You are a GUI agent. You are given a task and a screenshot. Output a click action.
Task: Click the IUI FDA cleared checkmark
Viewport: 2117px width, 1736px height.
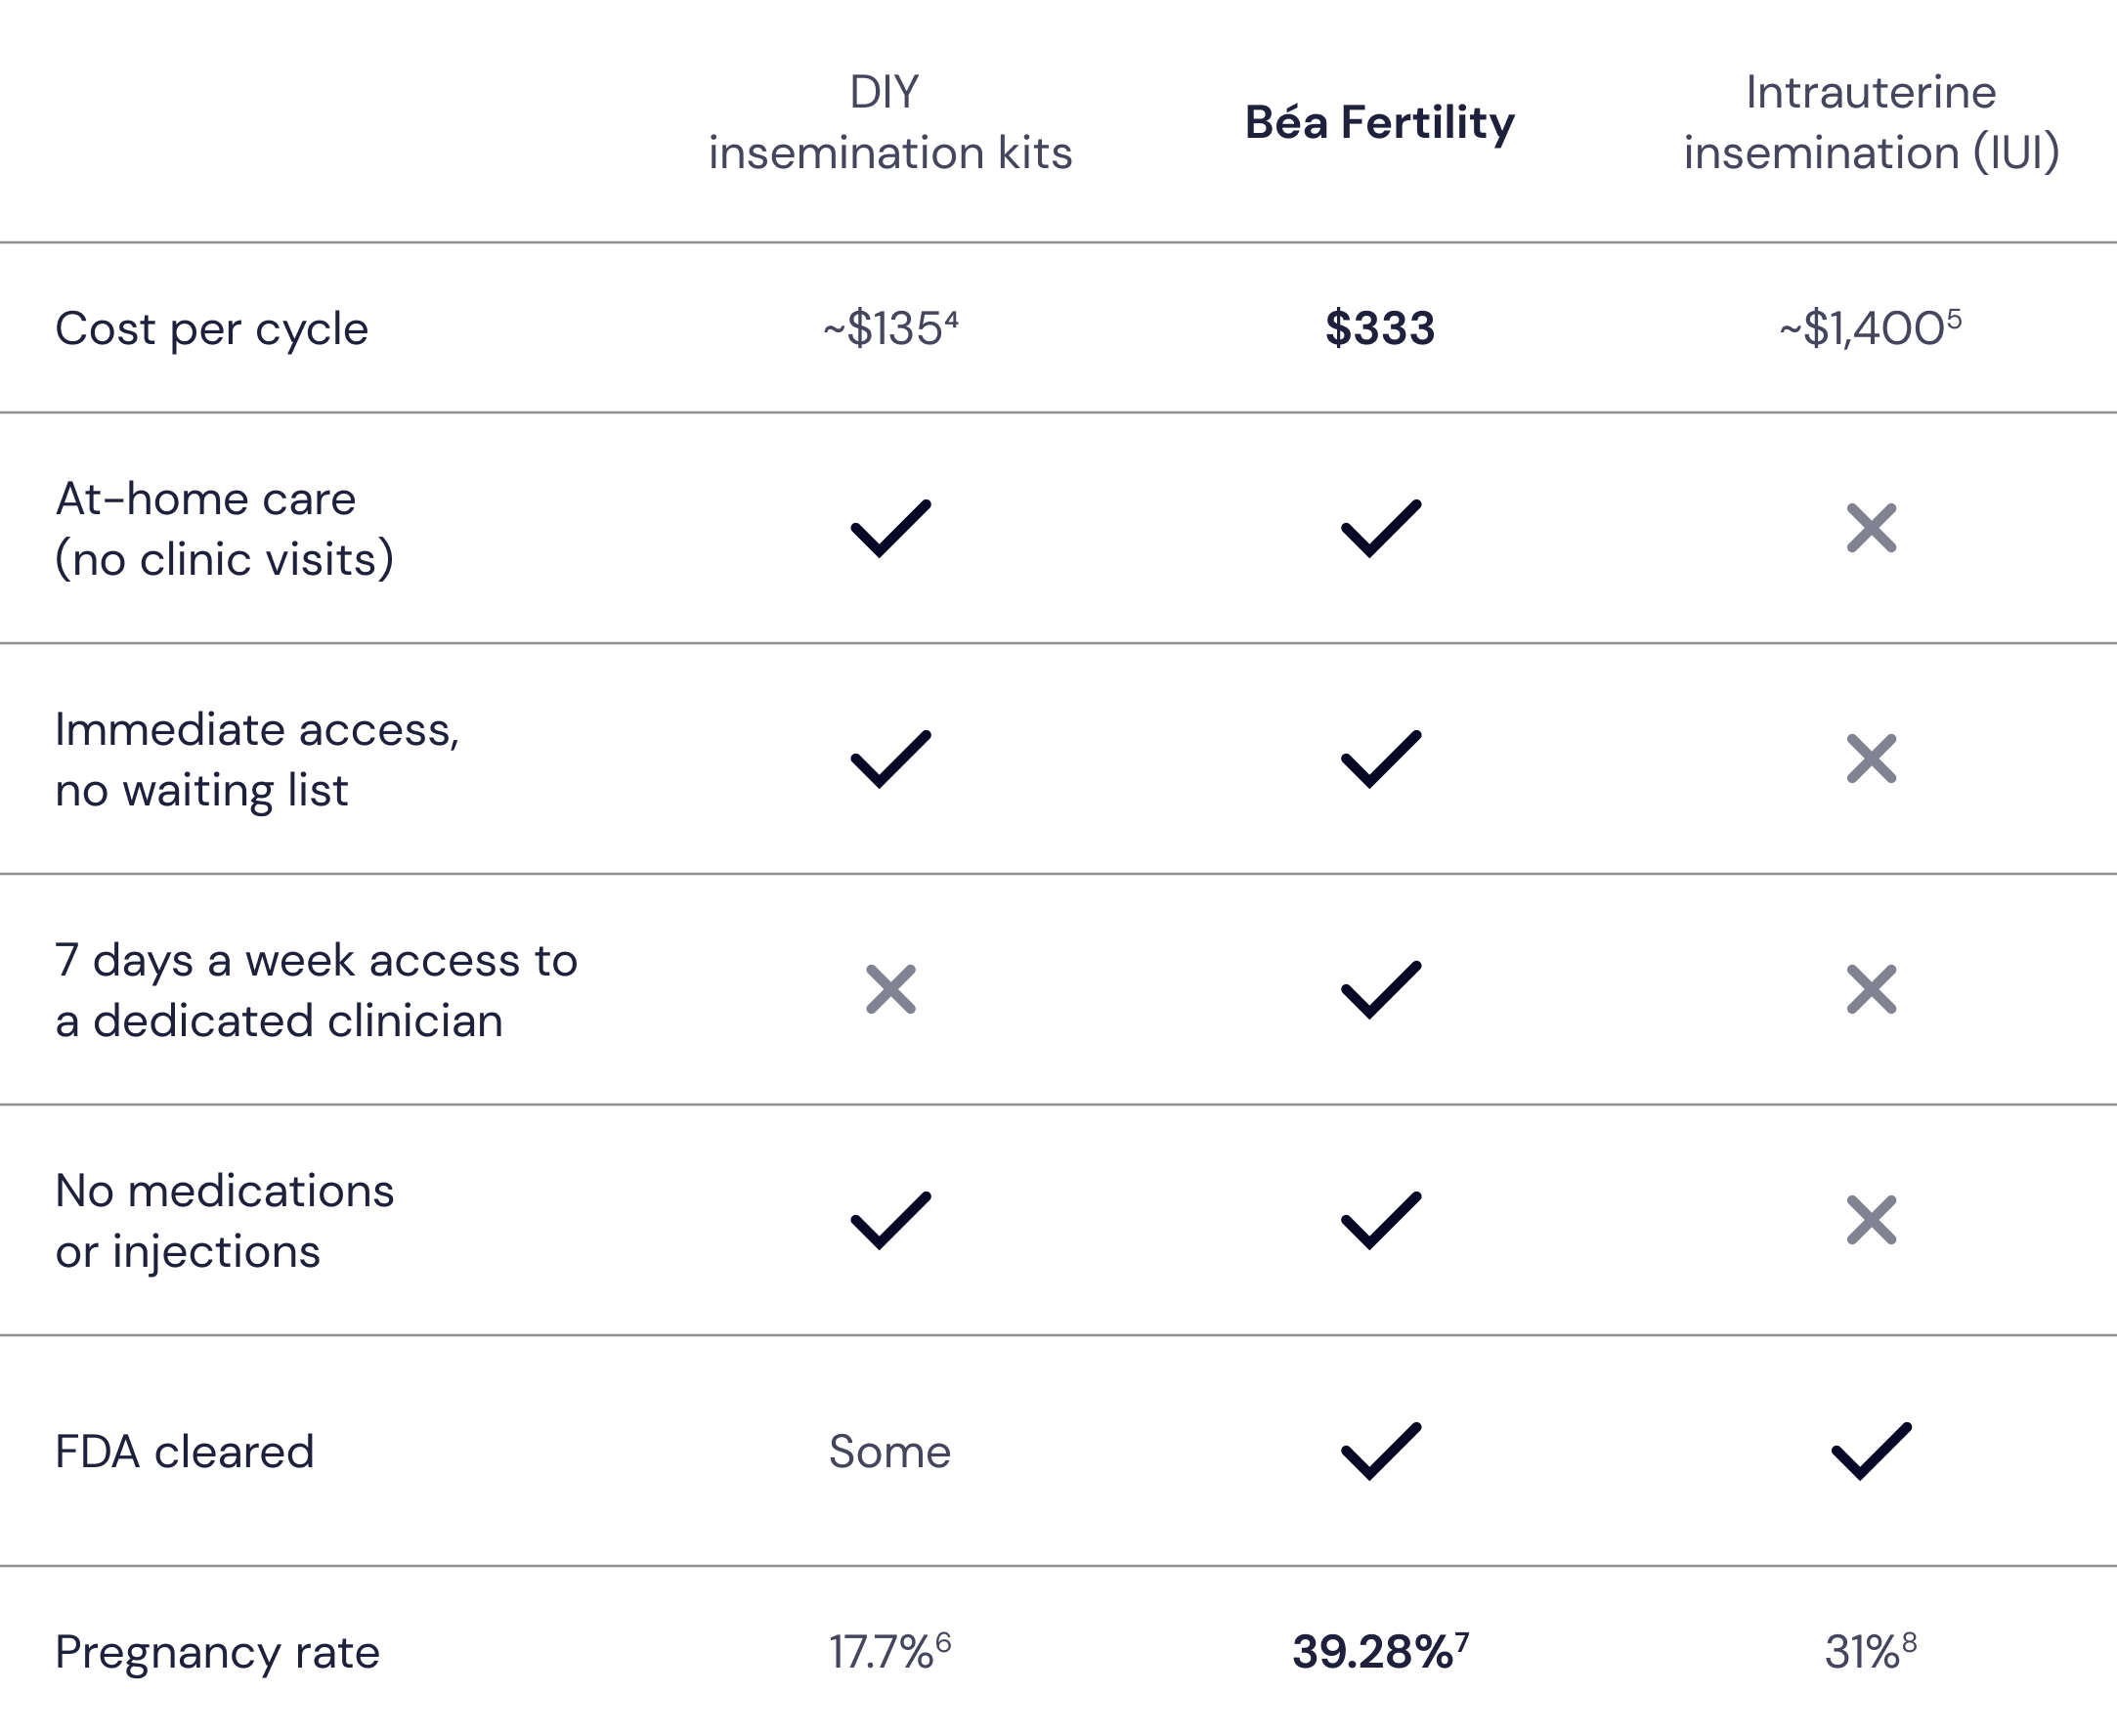[1871, 1450]
